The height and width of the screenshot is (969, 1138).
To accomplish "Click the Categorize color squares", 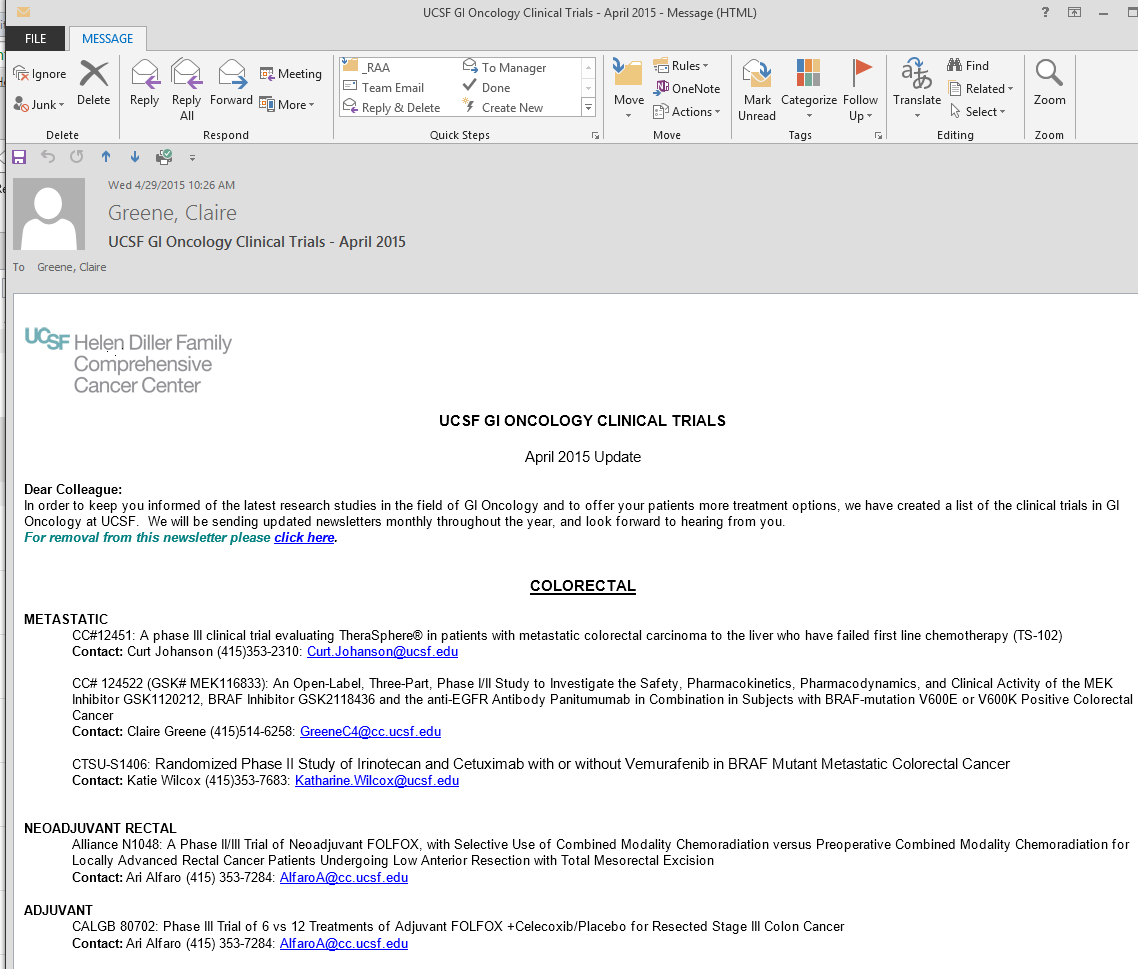I will point(809,73).
